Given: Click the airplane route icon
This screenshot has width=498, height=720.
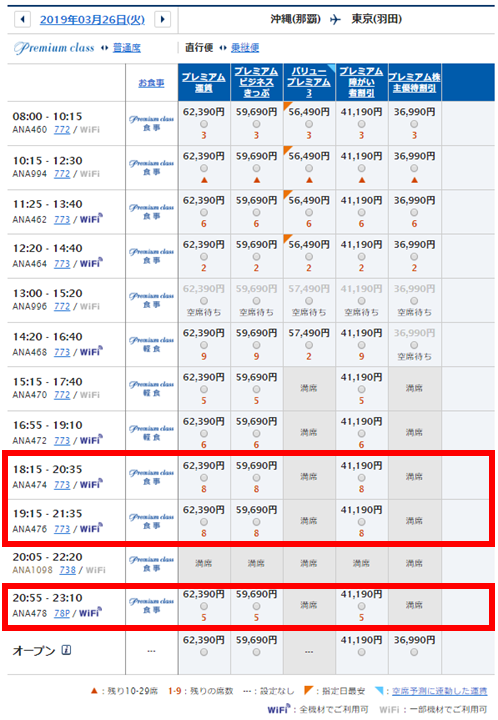Looking at the screenshot, I should coord(336,19).
